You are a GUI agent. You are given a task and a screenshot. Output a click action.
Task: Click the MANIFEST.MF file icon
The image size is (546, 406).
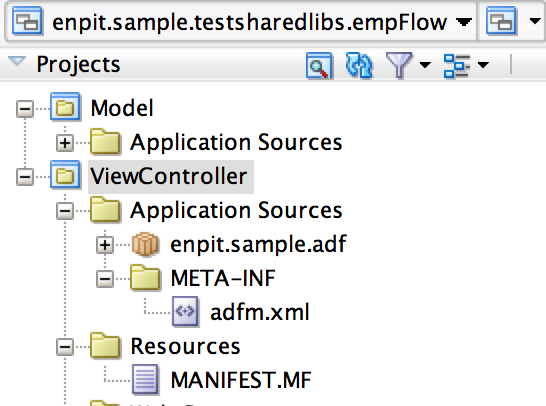(145, 379)
